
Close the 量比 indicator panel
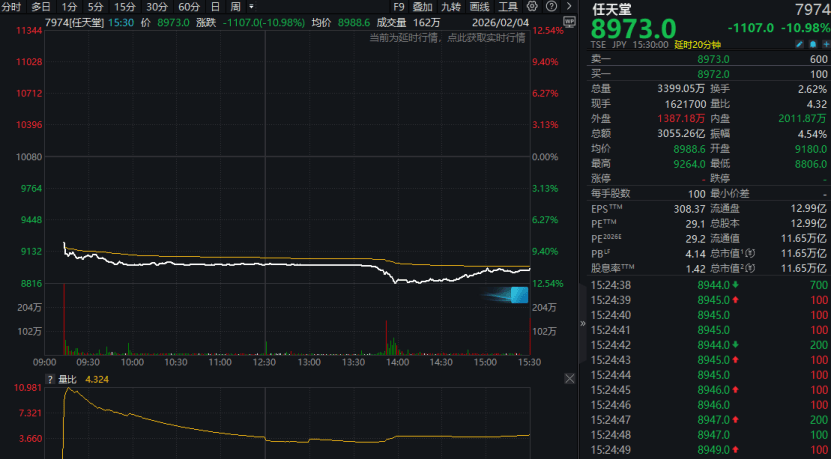click(x=568, y=380)
